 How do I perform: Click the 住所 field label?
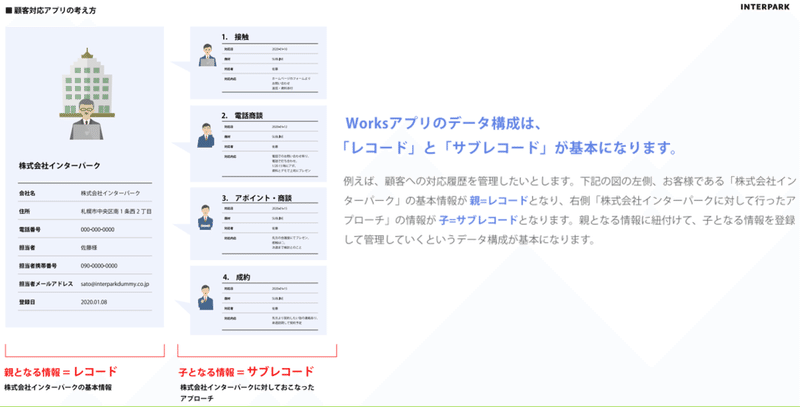point(24,211)
